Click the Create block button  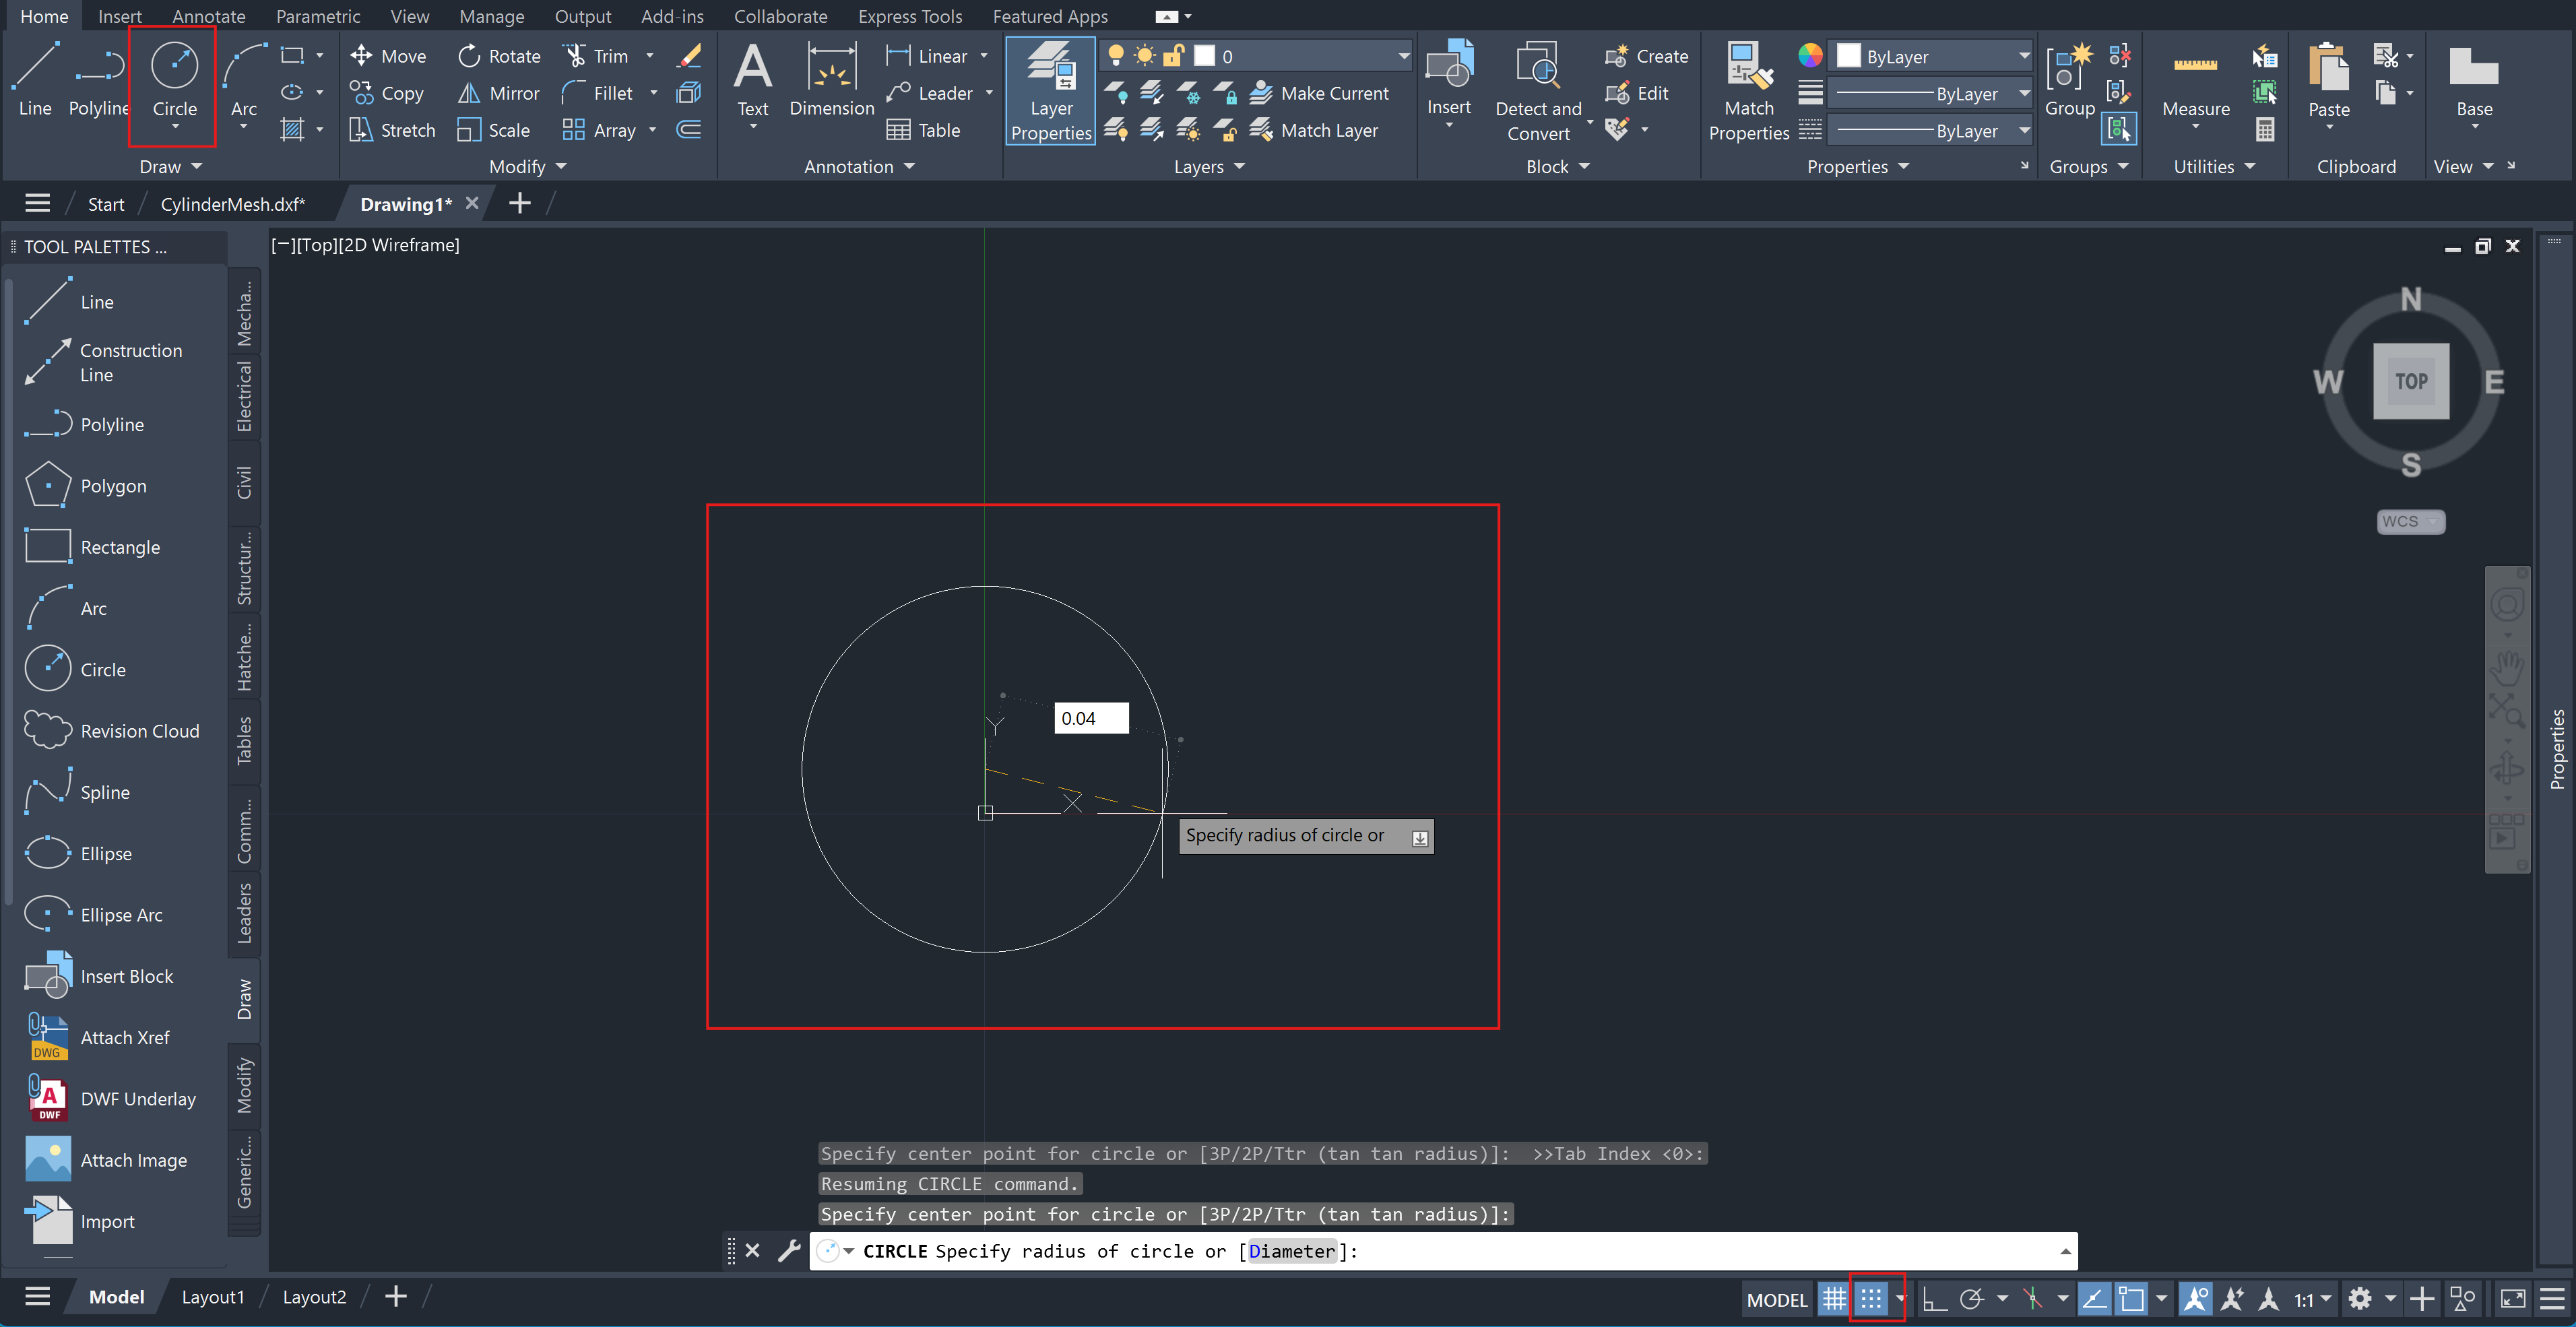click(1646, 56)
